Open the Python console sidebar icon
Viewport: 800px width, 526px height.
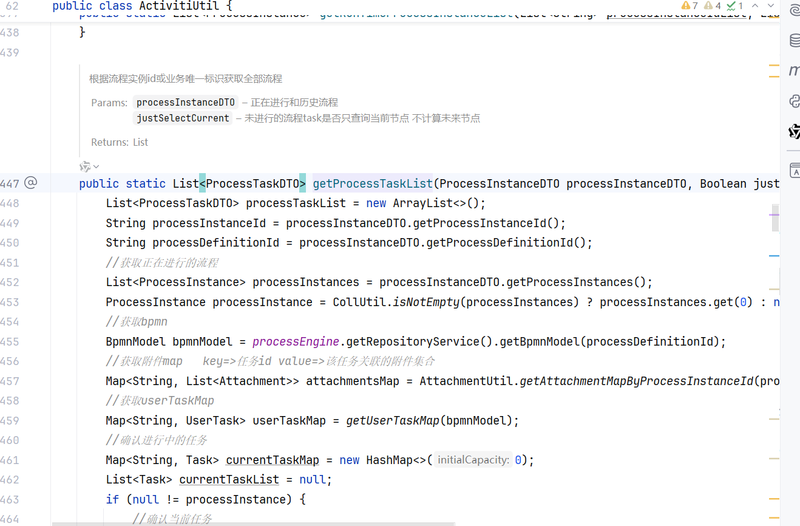(x=794, y=101)
